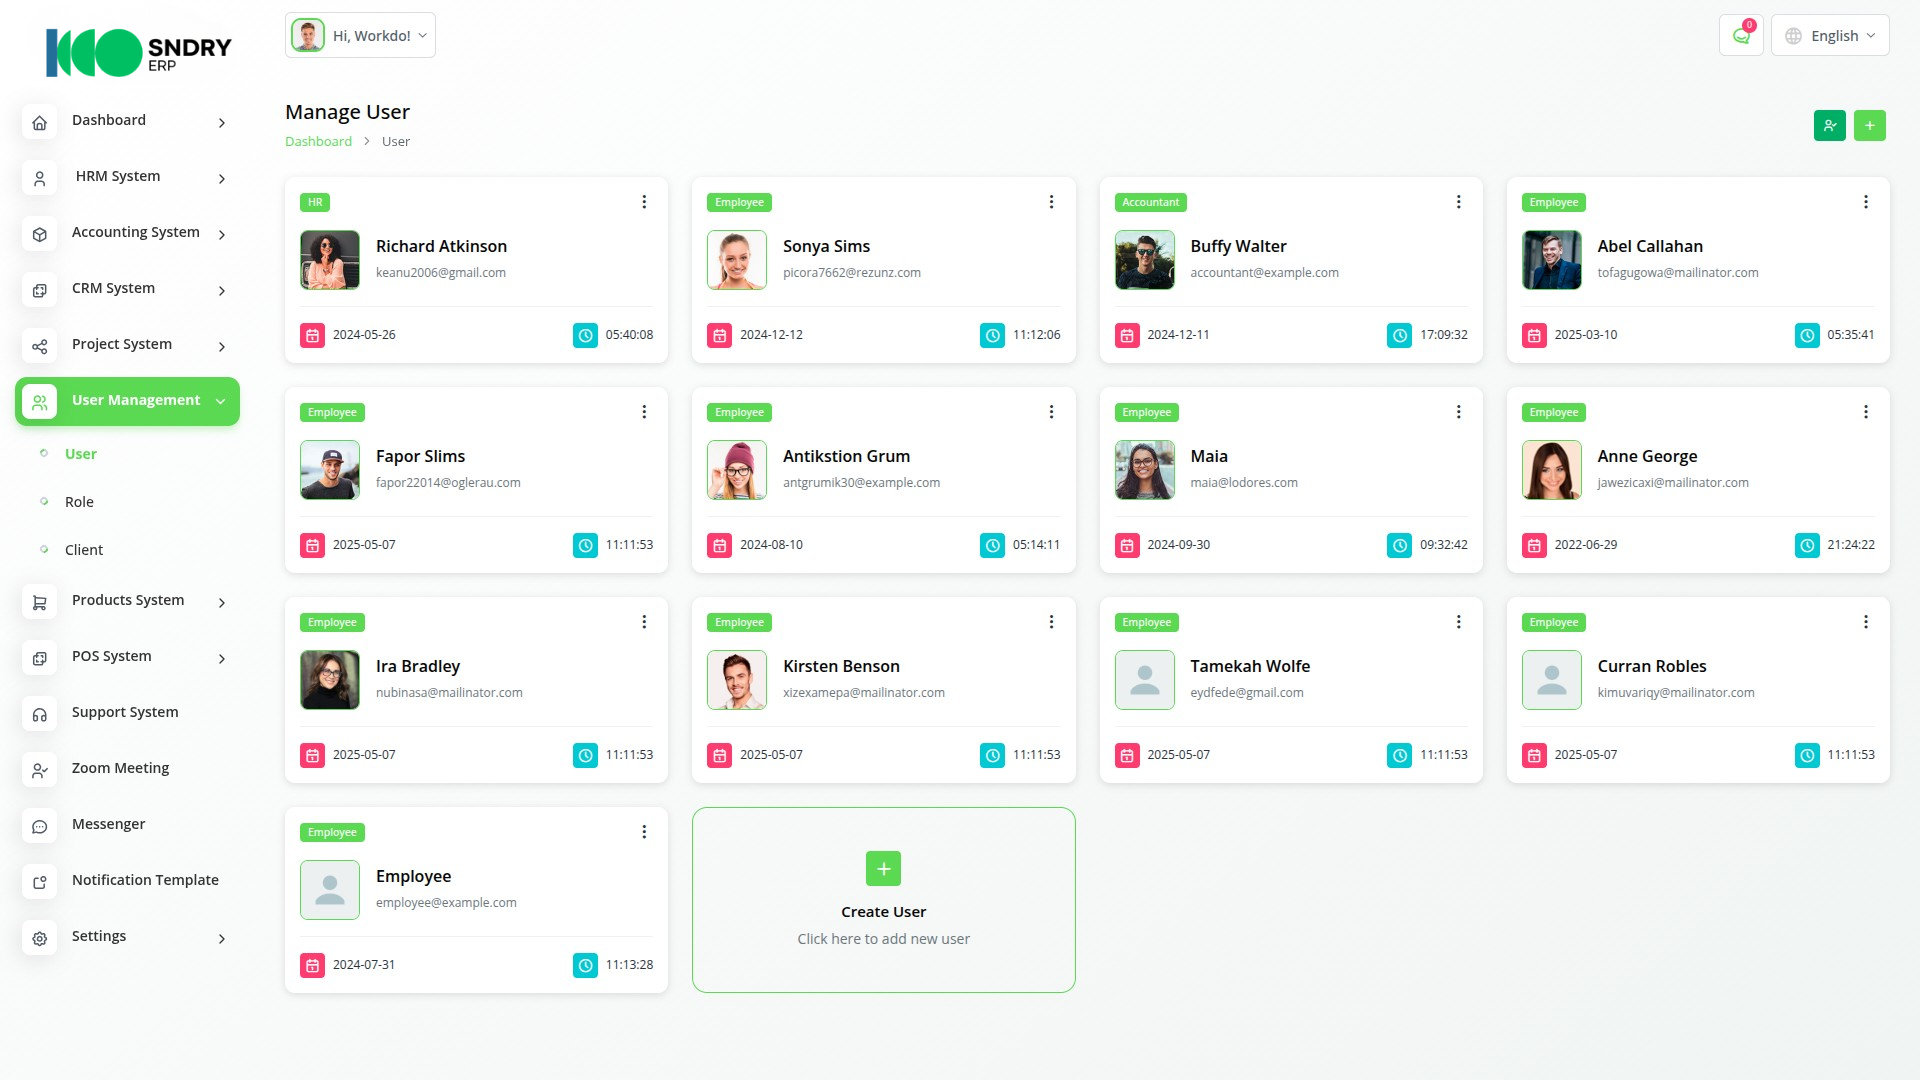Click the Zoom Meeting sidebar icon

40,769
